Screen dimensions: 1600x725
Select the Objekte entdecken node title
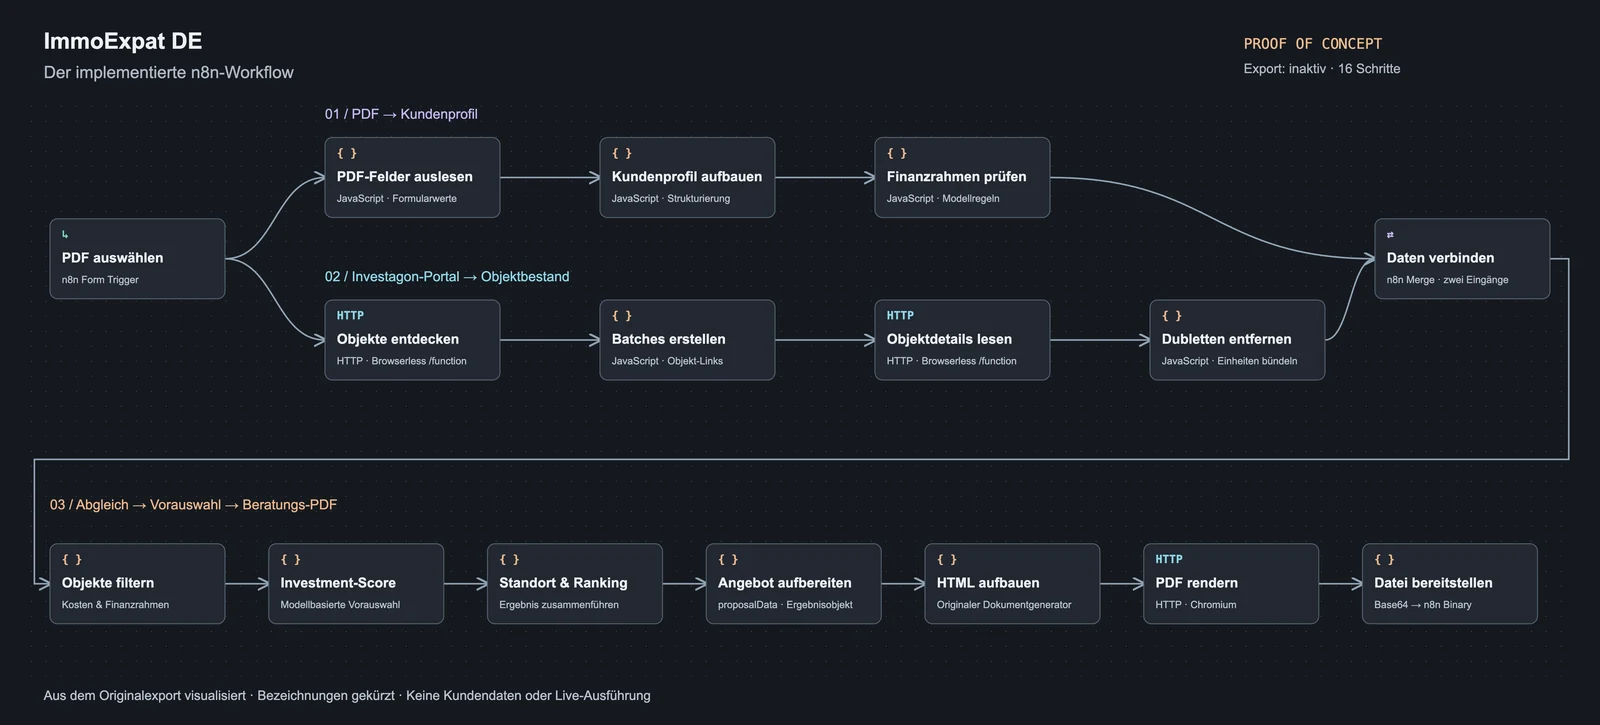coord(398,339)
